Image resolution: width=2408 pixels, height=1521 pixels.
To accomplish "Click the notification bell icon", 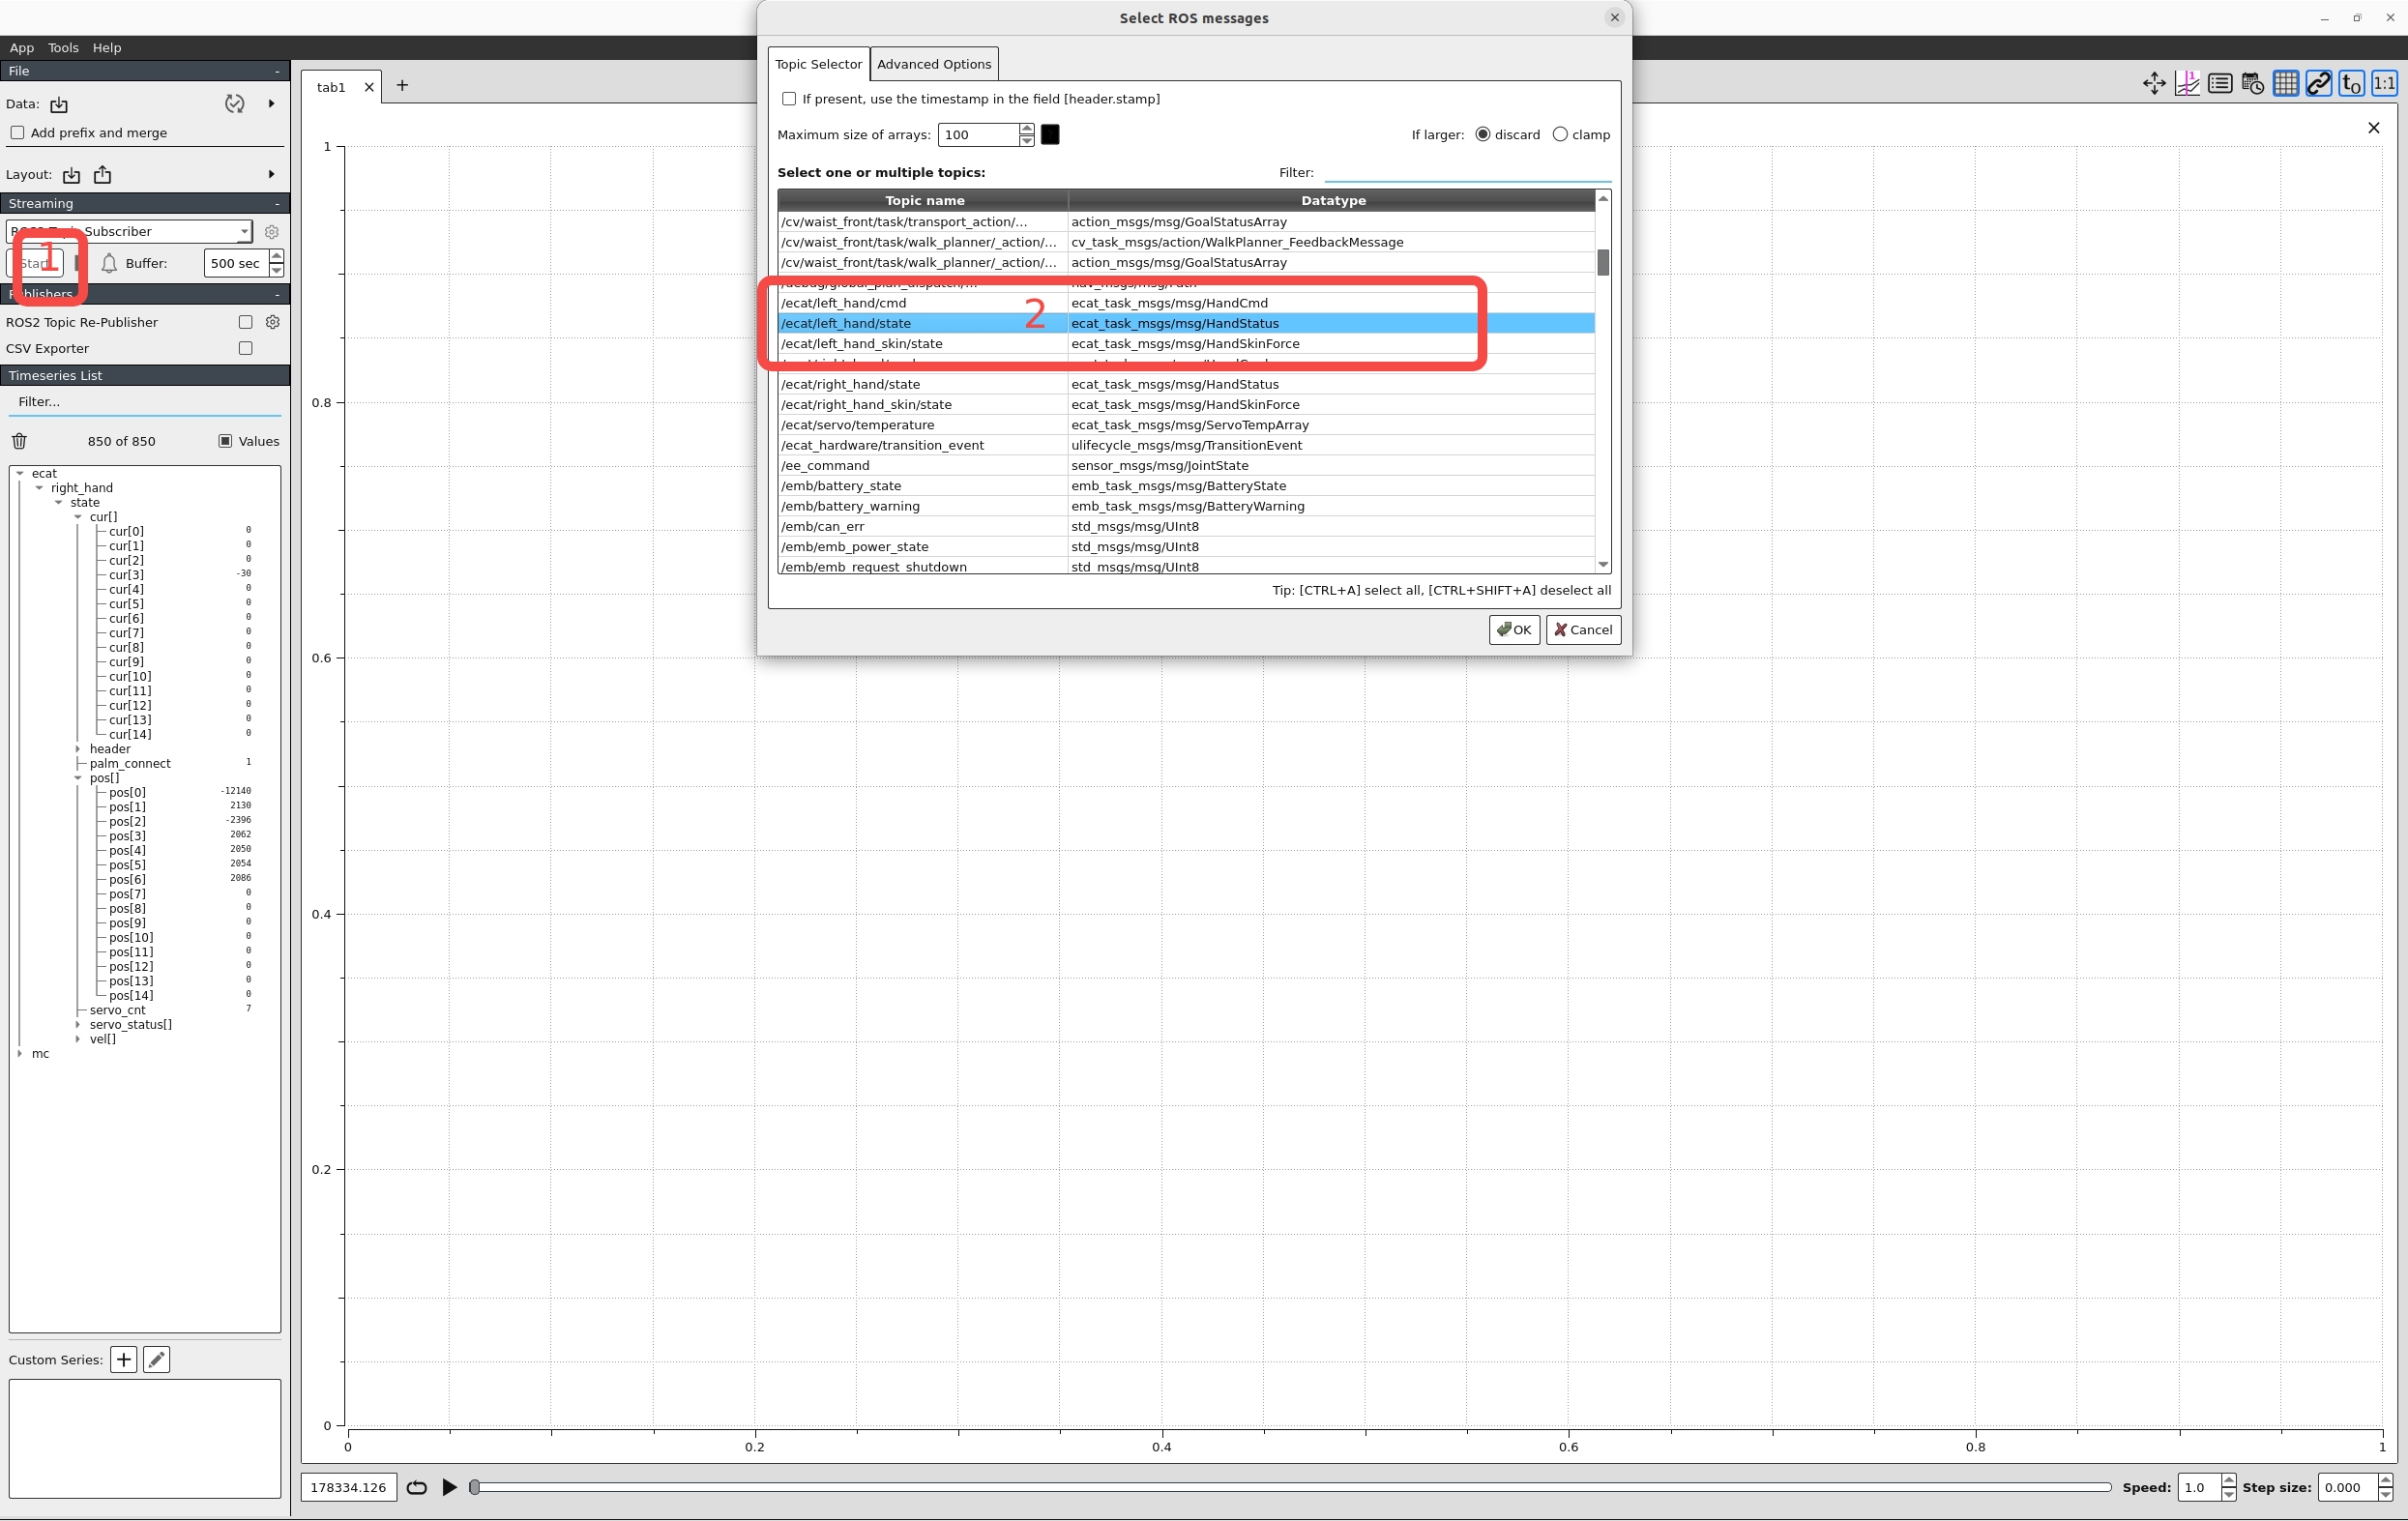I will click(109, 263).
